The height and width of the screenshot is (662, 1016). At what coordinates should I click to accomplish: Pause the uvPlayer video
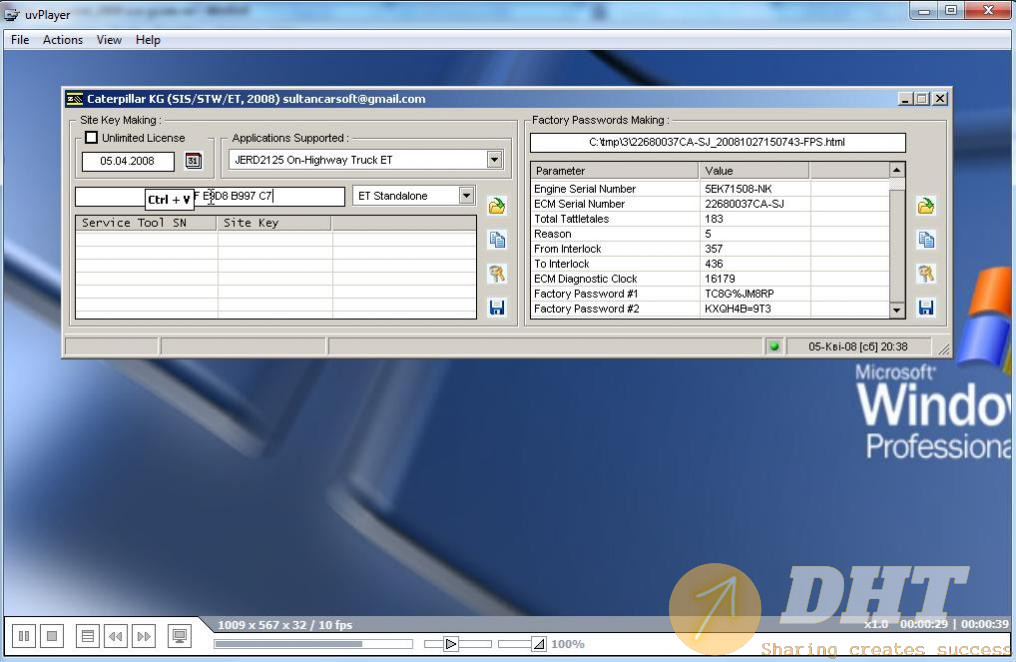pos(24,636)
